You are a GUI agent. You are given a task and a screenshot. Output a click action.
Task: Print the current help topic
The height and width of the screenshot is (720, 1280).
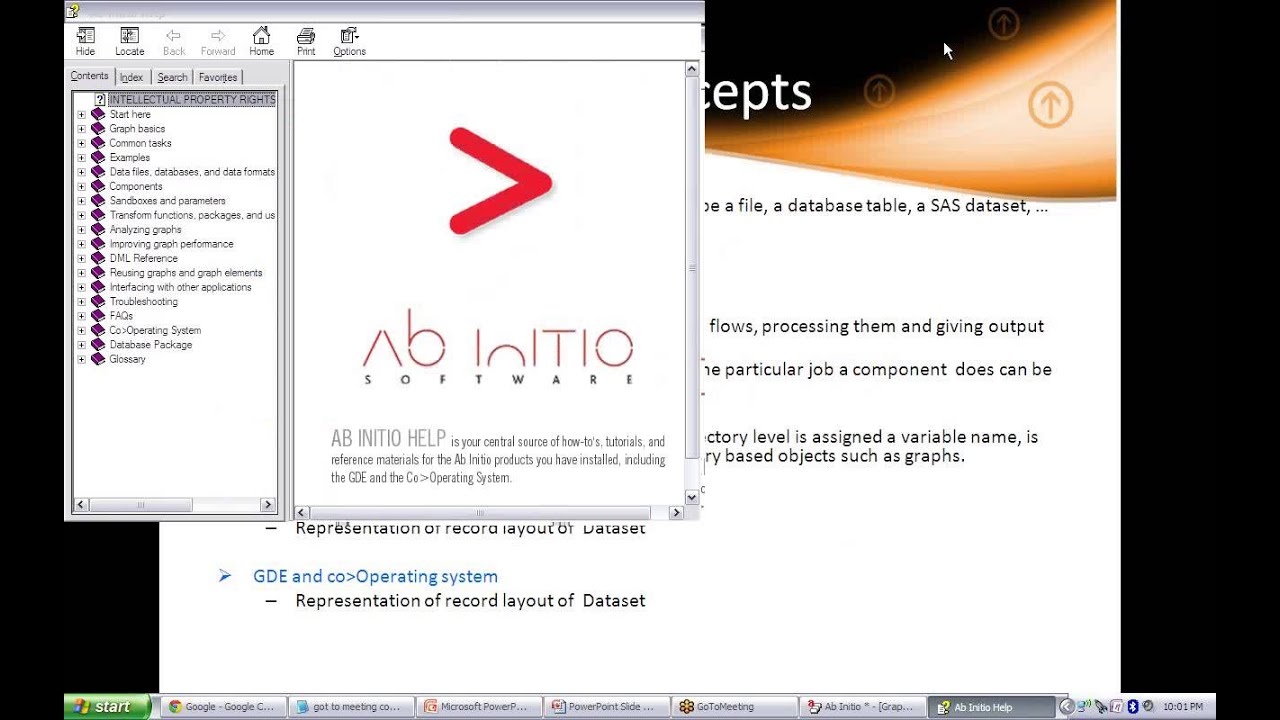point(306,42)
